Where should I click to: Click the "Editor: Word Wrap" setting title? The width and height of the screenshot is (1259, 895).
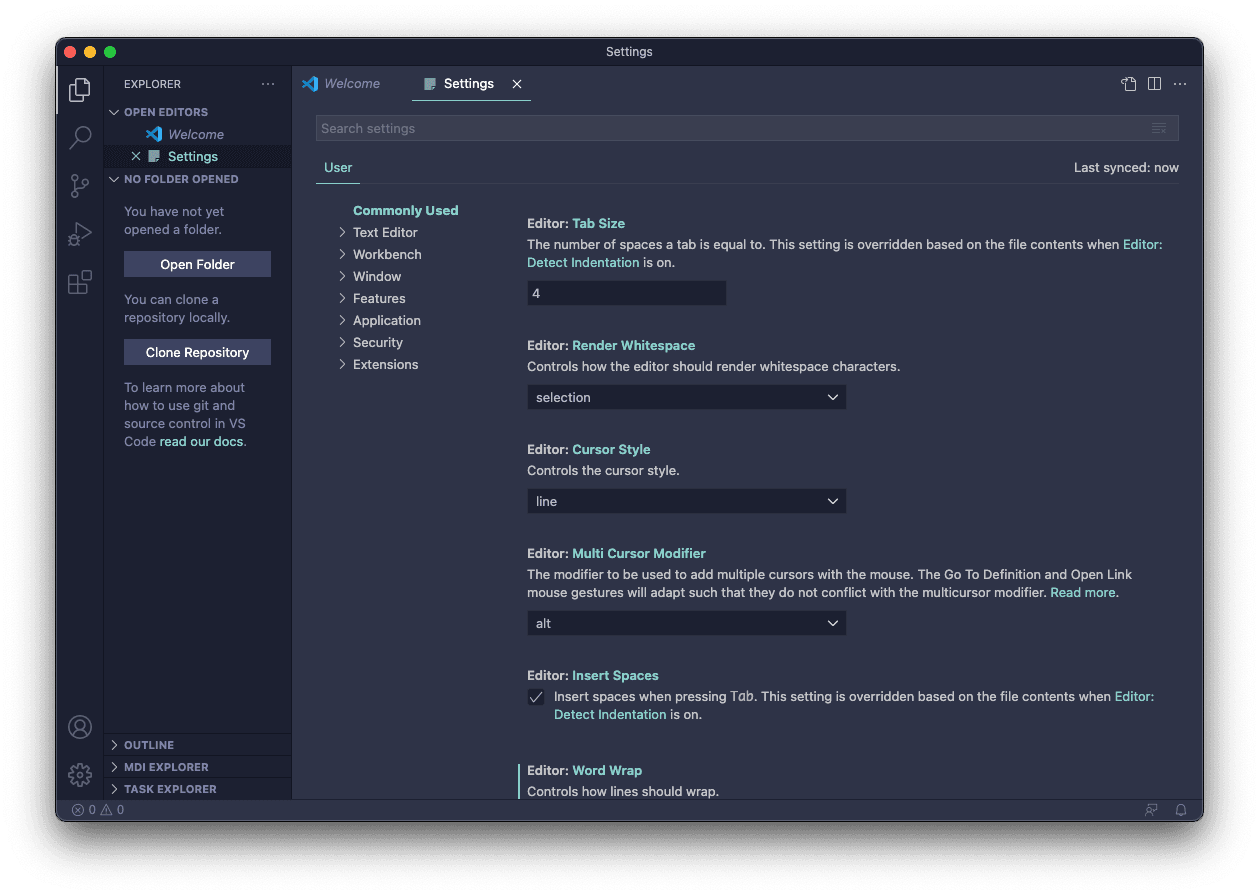(585, 770)
